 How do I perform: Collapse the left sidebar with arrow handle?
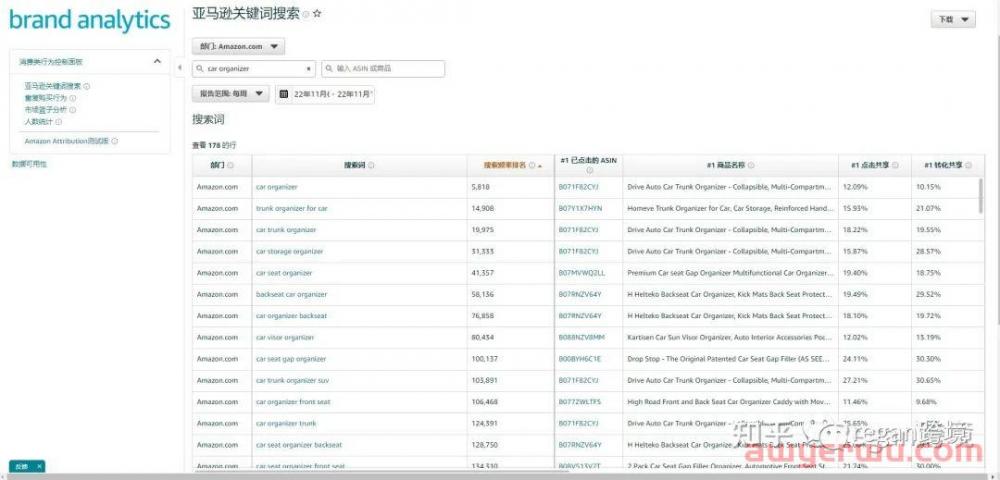click(179, 67)
